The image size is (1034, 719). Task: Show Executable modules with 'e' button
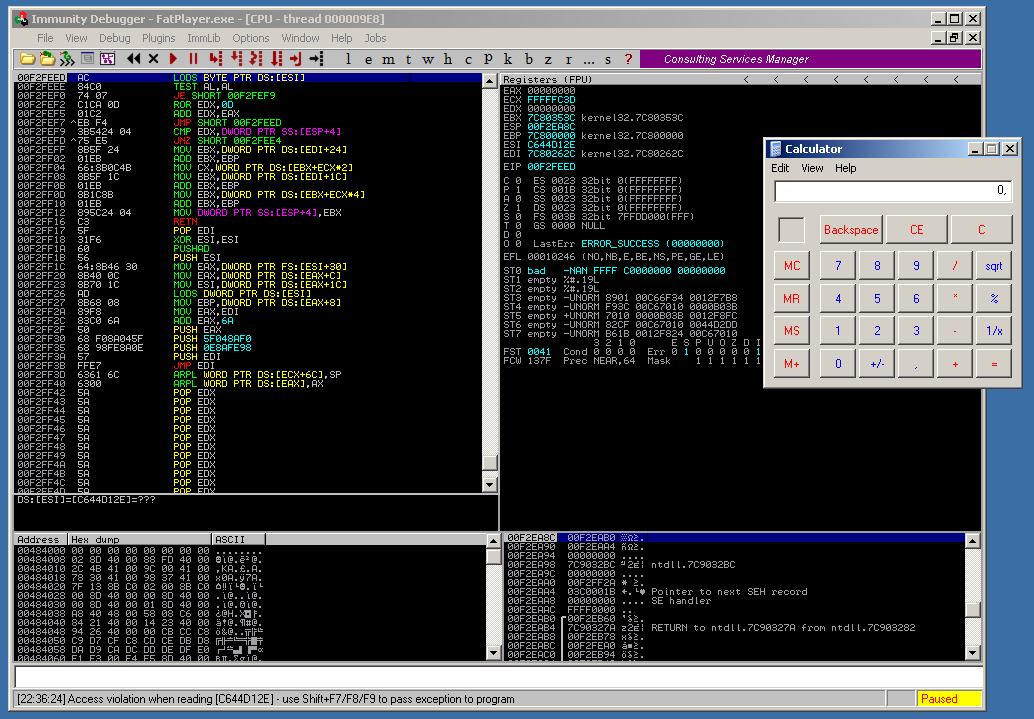[x=368, y=59]
